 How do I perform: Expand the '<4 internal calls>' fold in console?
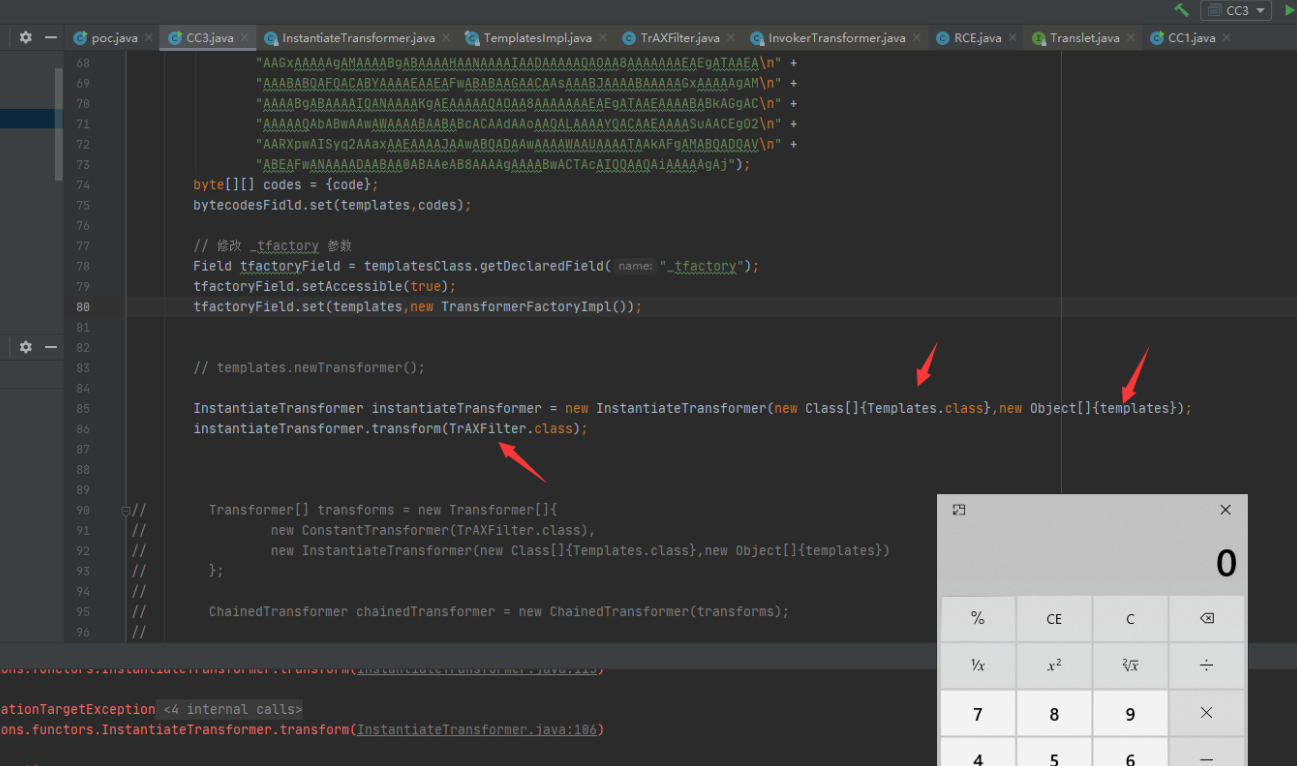(x=232, y=710)
